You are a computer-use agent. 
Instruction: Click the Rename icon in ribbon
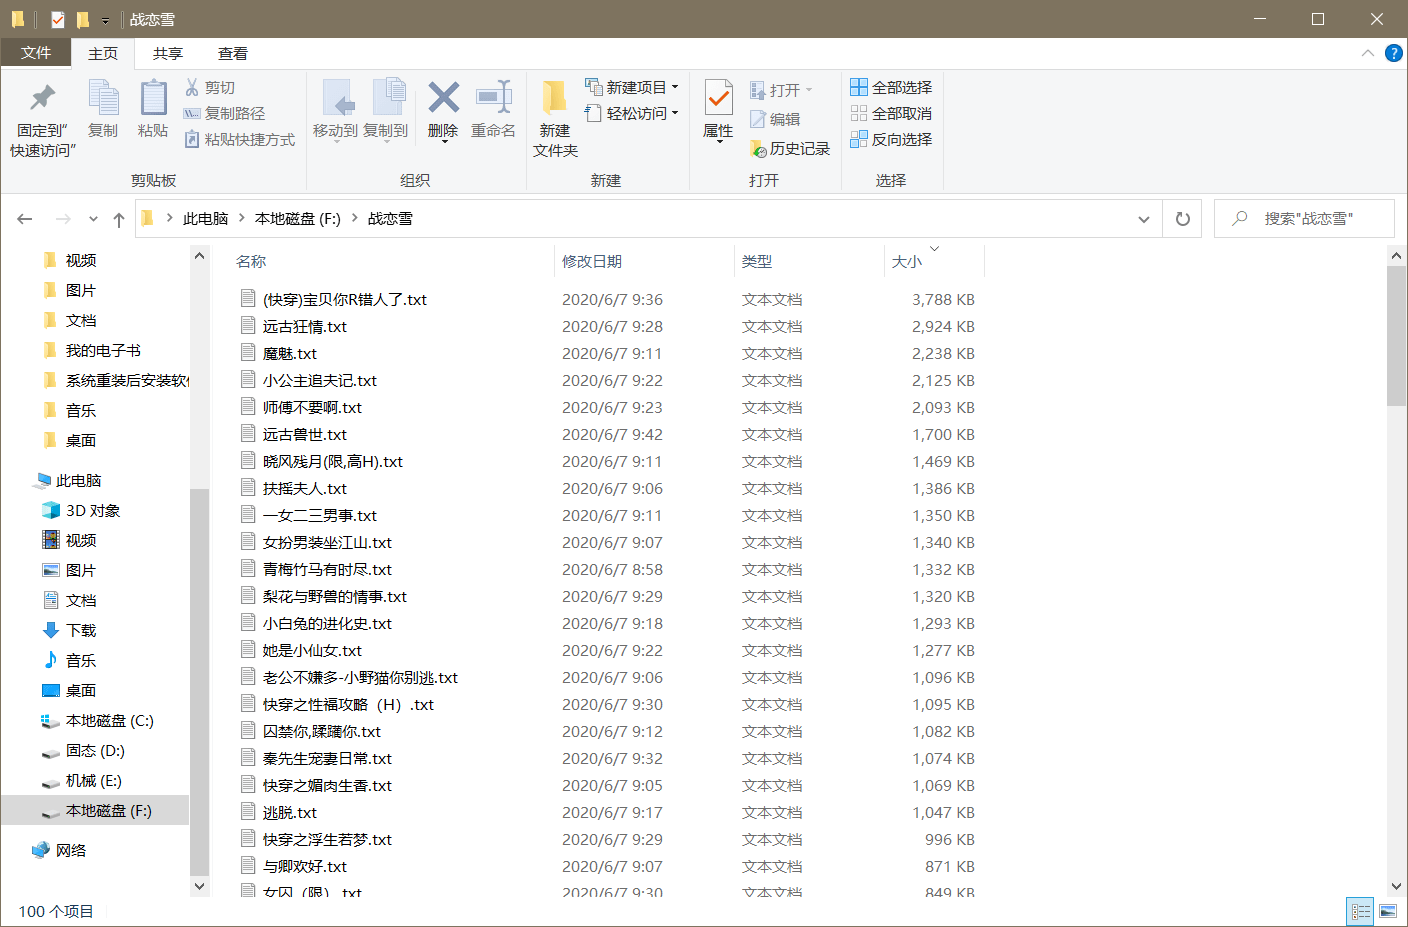click(493, 99)
